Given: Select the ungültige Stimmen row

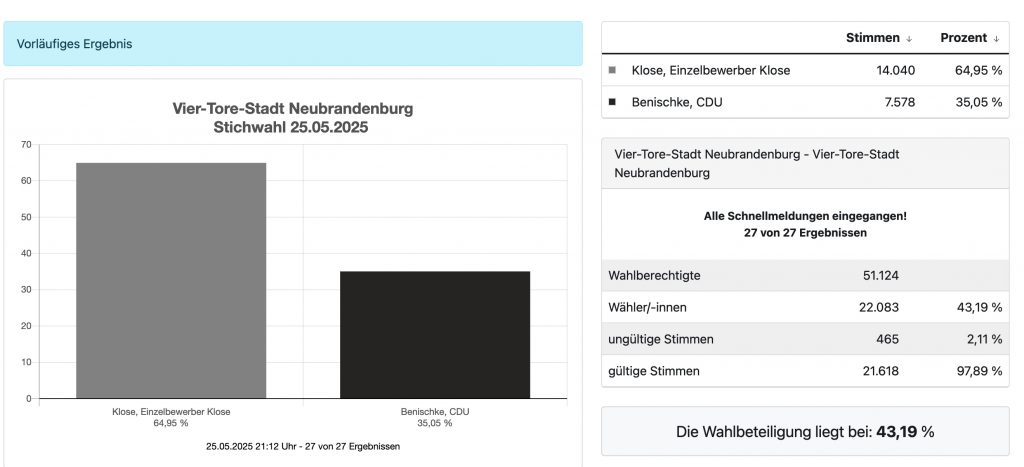Looking at the screenshot, I should 804,339.
